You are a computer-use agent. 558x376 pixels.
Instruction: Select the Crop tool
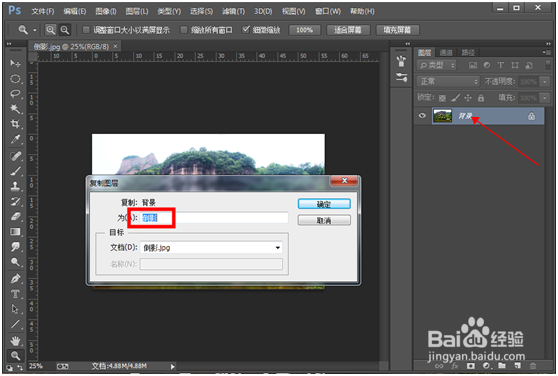click(x=15, y=124)
